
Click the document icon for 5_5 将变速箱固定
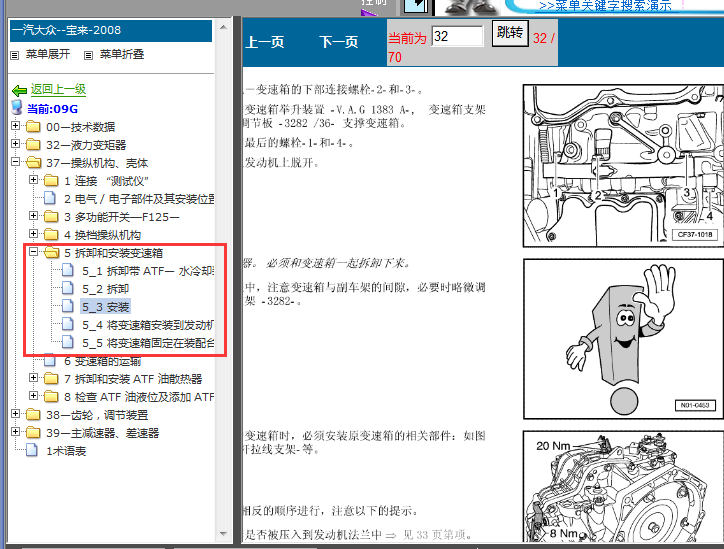tap(68, 342)
